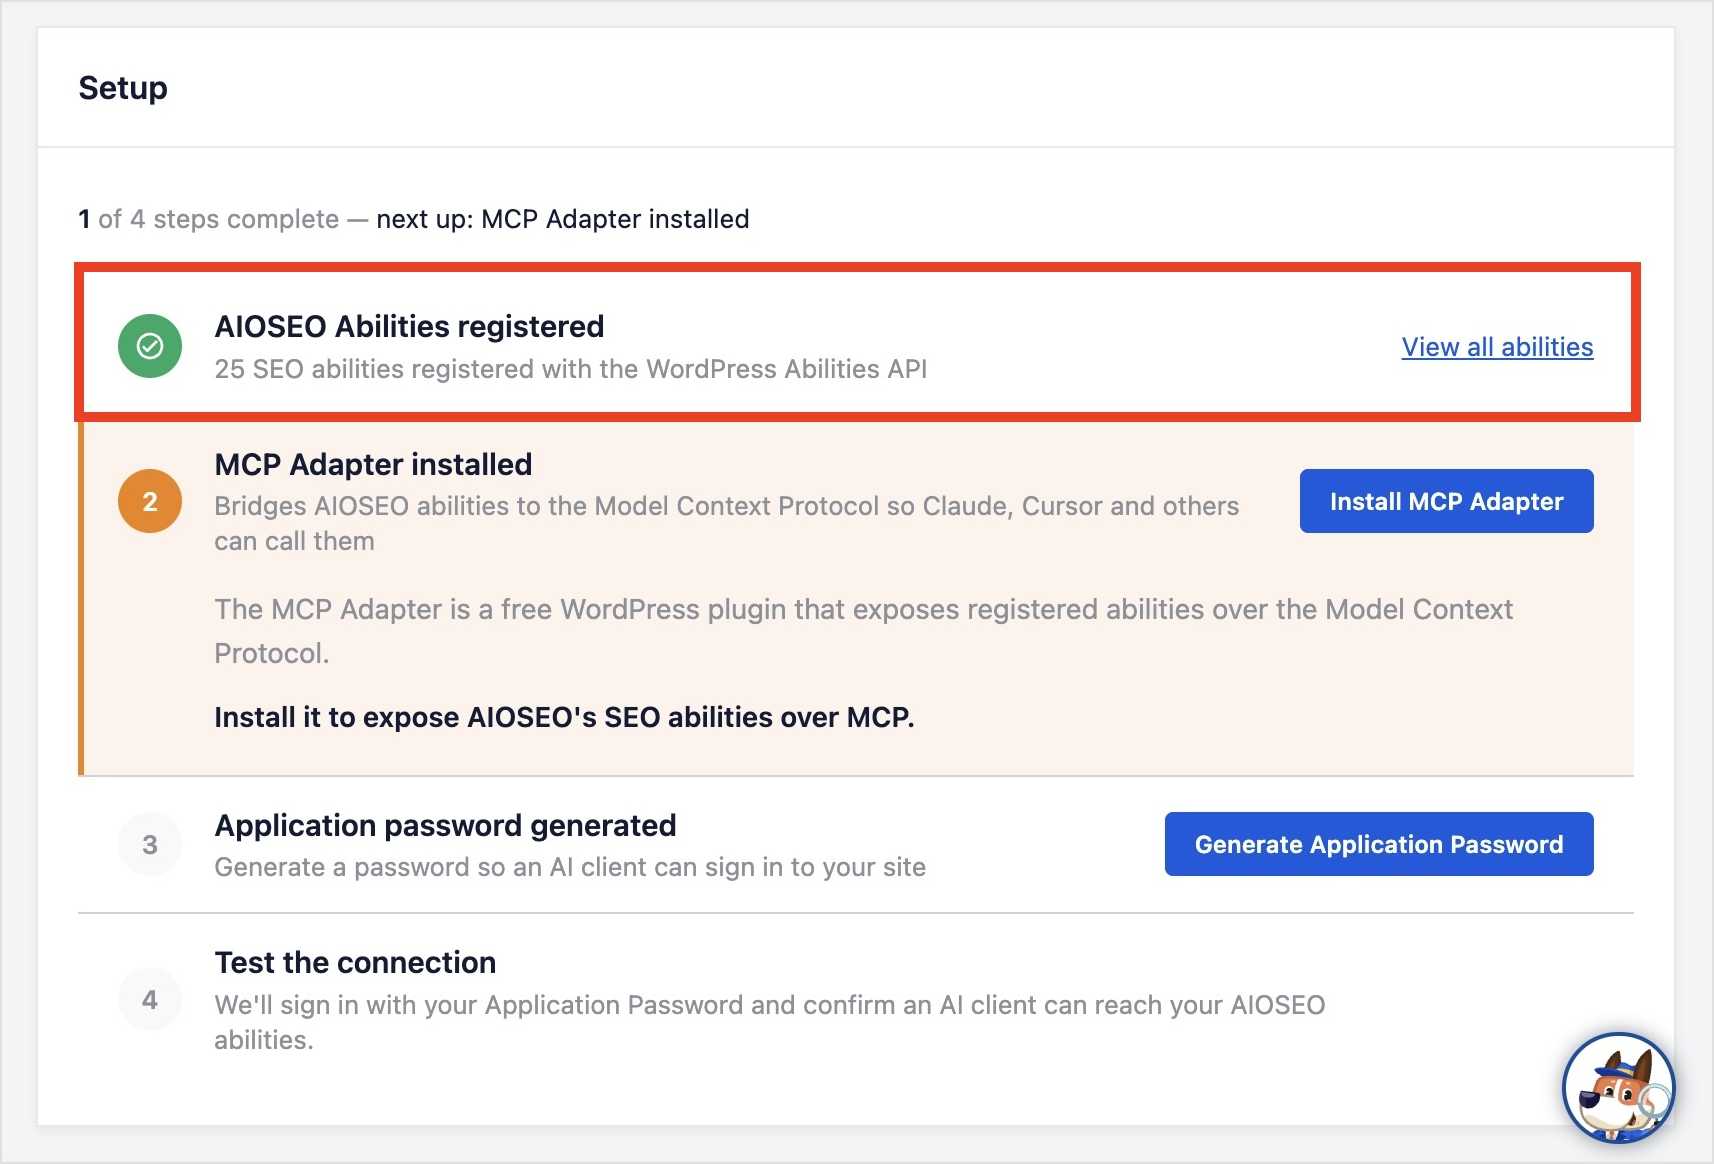Click Generate Application Password button
Screen dimensions: 1714x1164
coord(1379,844)
